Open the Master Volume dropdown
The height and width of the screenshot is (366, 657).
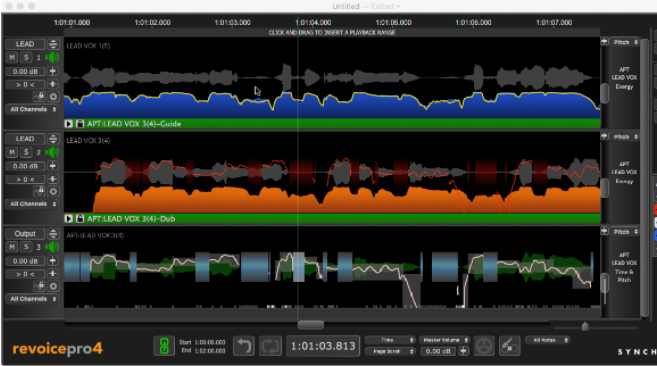point(445,340)
